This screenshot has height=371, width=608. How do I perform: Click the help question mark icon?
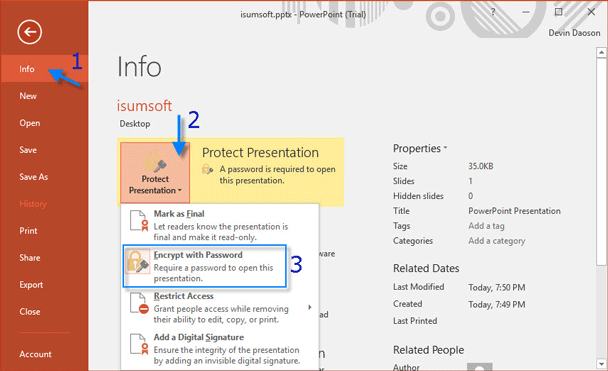(x=493, y=12)
